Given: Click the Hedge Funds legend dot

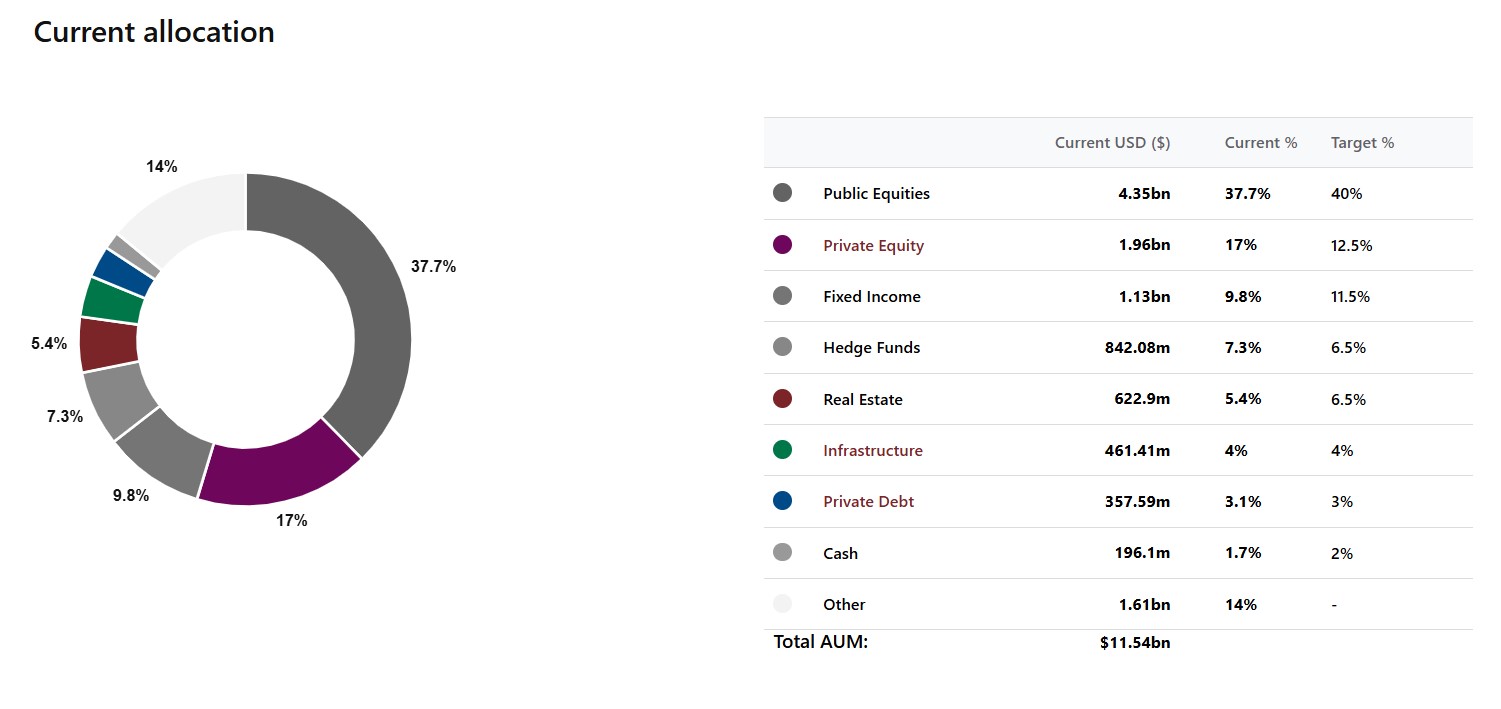Looking at the screenshot, I should click(782, 347).
